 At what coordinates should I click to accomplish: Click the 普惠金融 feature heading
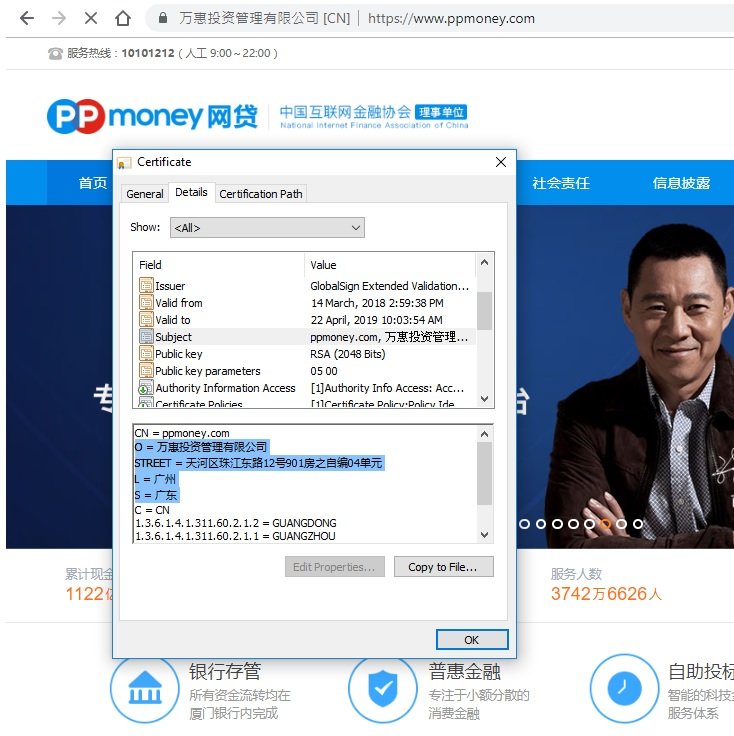click(x=464, y=671)
